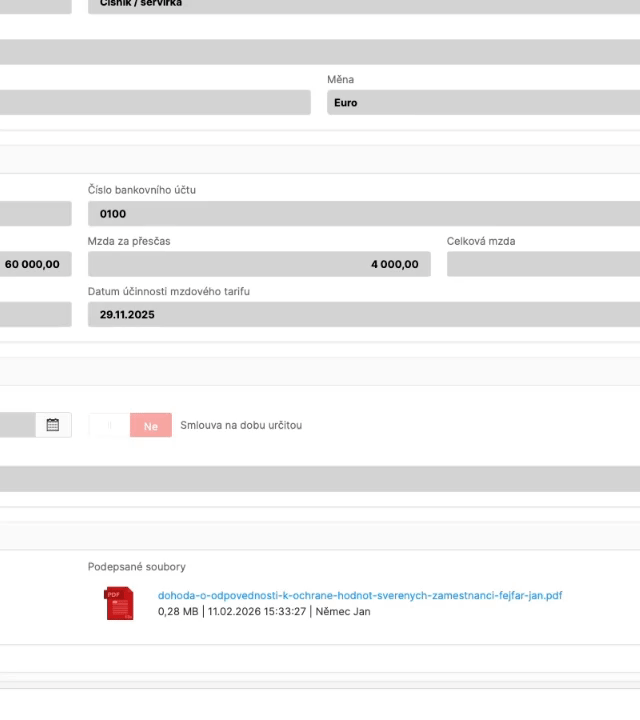This screenshot has height=720, width=640.
Task: Click the wide gray field left of Měna
Action: click(x=155, y=103)
